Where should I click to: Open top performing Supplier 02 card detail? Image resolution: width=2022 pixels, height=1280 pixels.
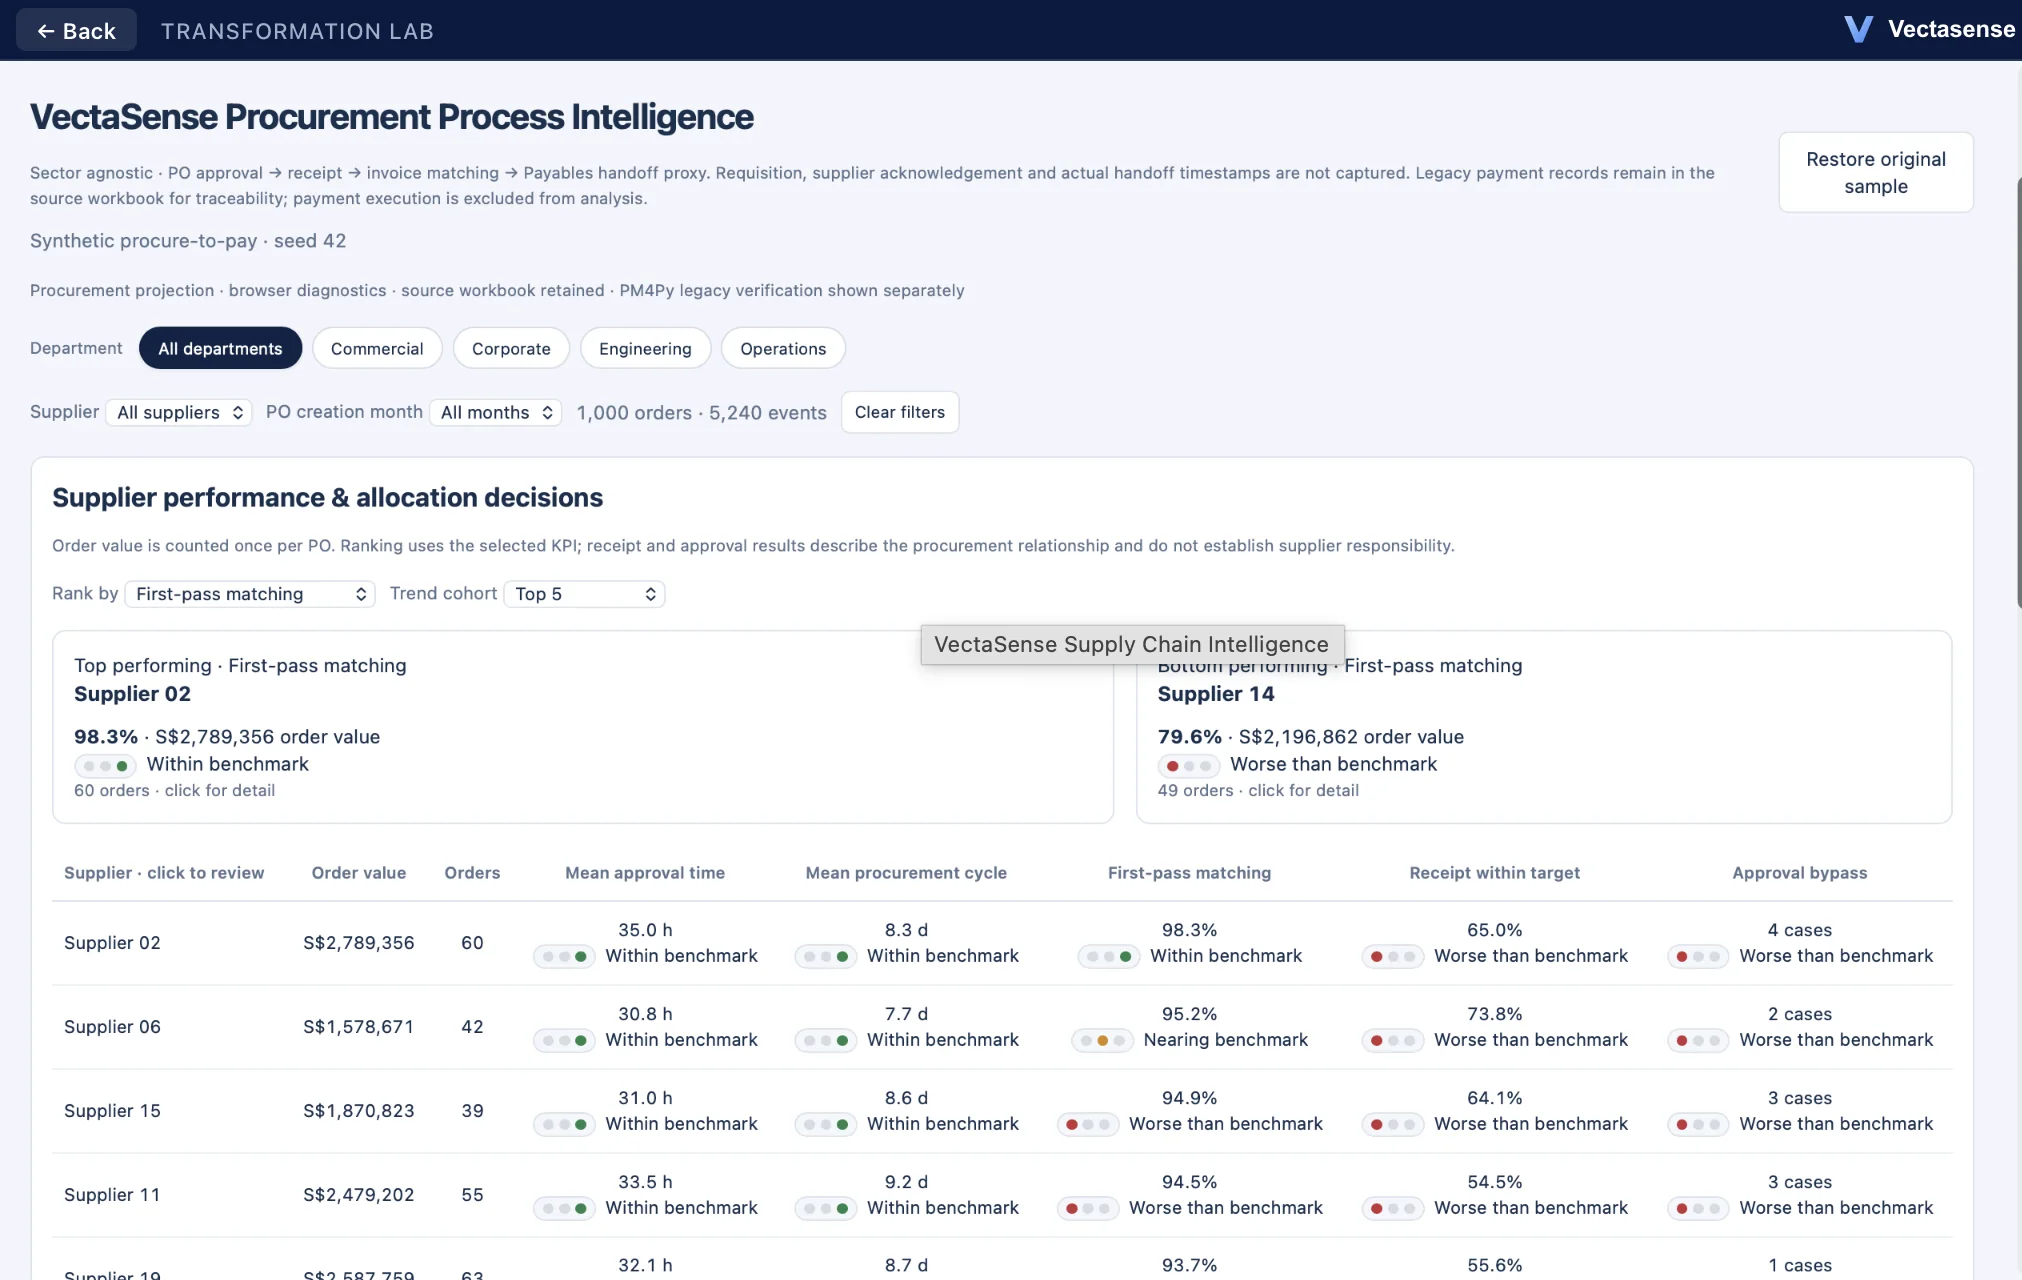coord(583,727)
